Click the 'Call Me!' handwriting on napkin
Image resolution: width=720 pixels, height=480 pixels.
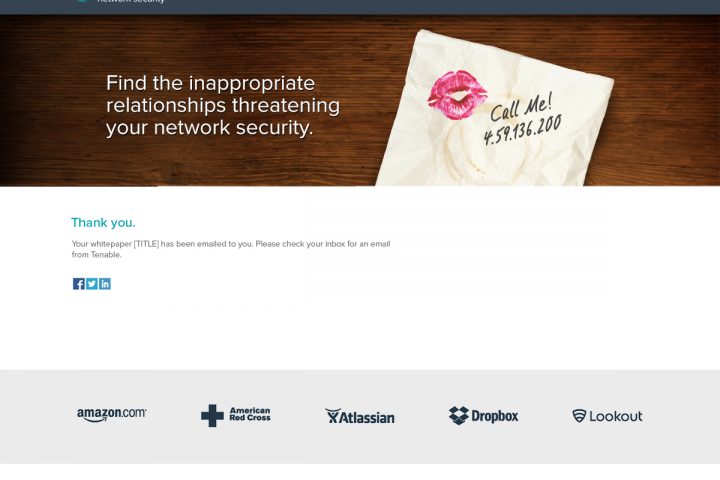point(521,107)
